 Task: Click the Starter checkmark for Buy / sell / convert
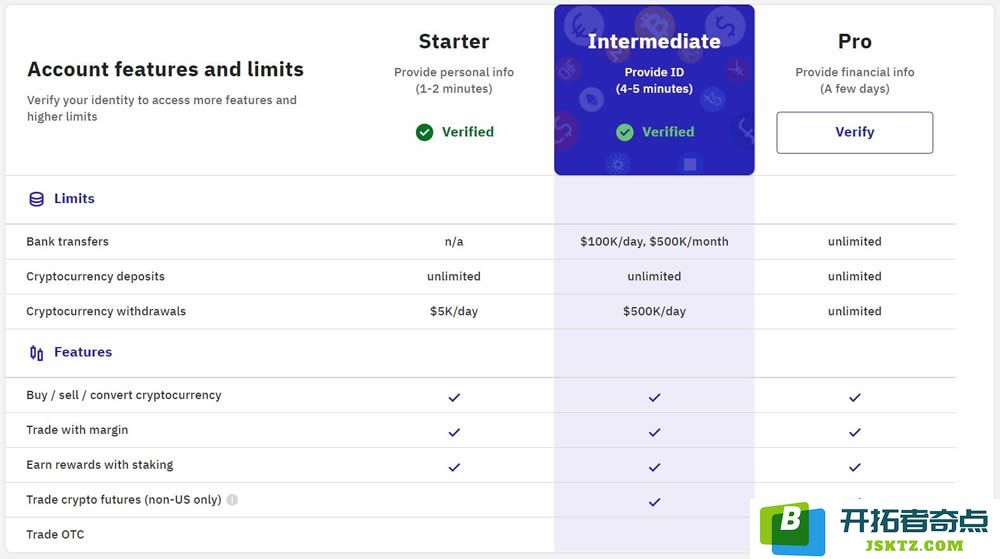(454, 397)
